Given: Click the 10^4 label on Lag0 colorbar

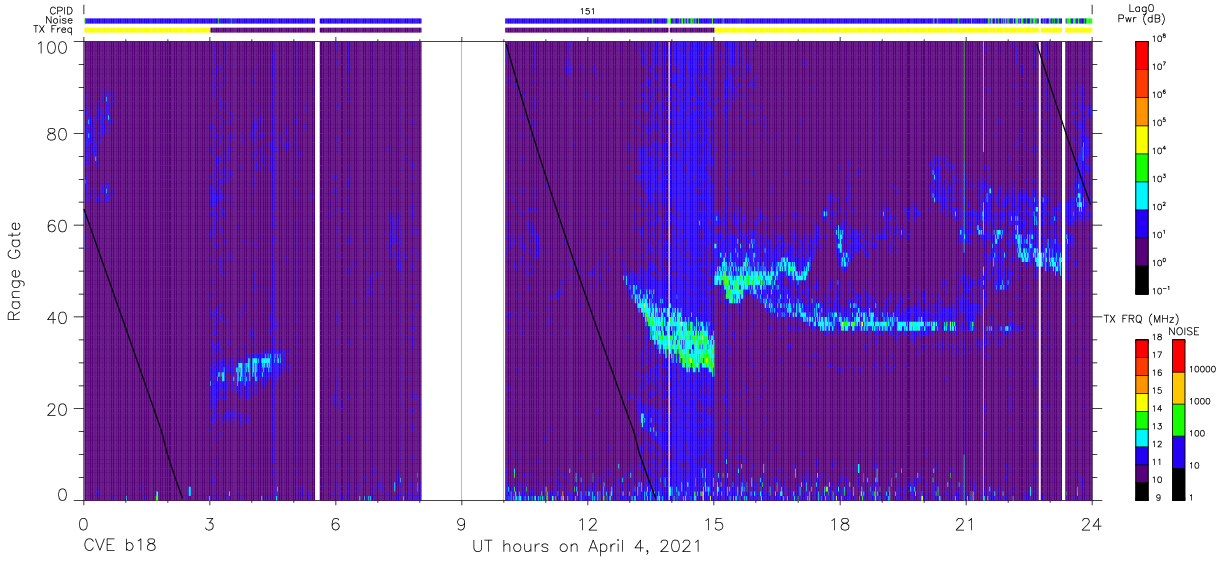Looking at the screenshot, I should pos(1159,150).
